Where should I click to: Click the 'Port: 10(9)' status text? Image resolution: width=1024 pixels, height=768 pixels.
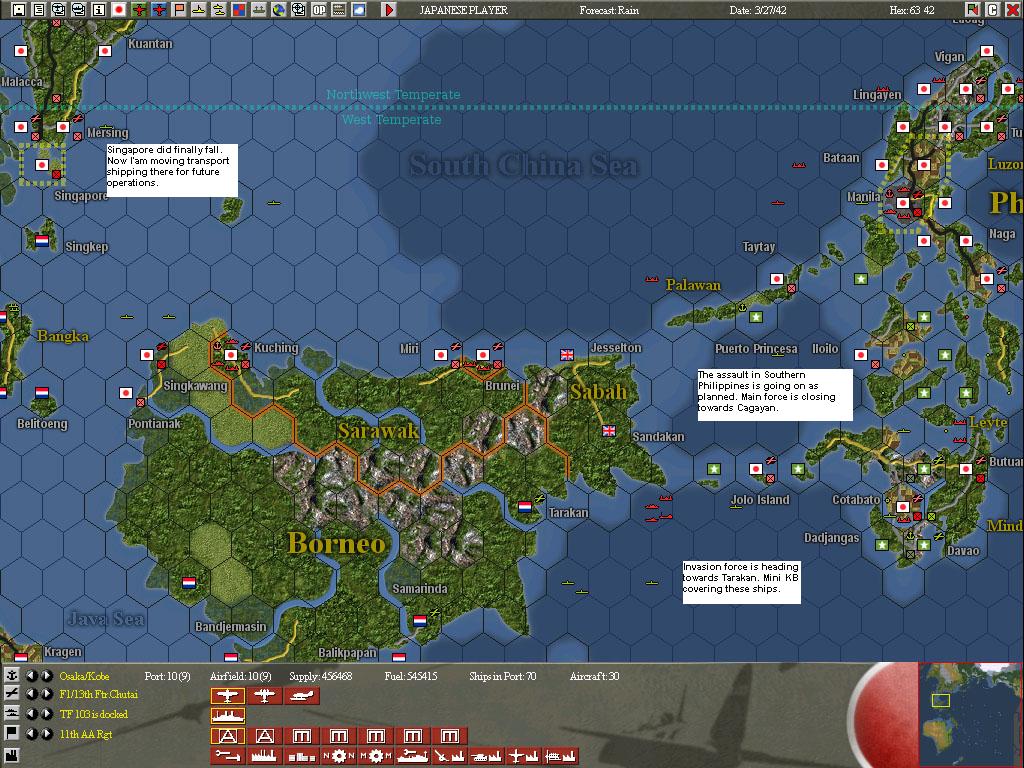167,677
